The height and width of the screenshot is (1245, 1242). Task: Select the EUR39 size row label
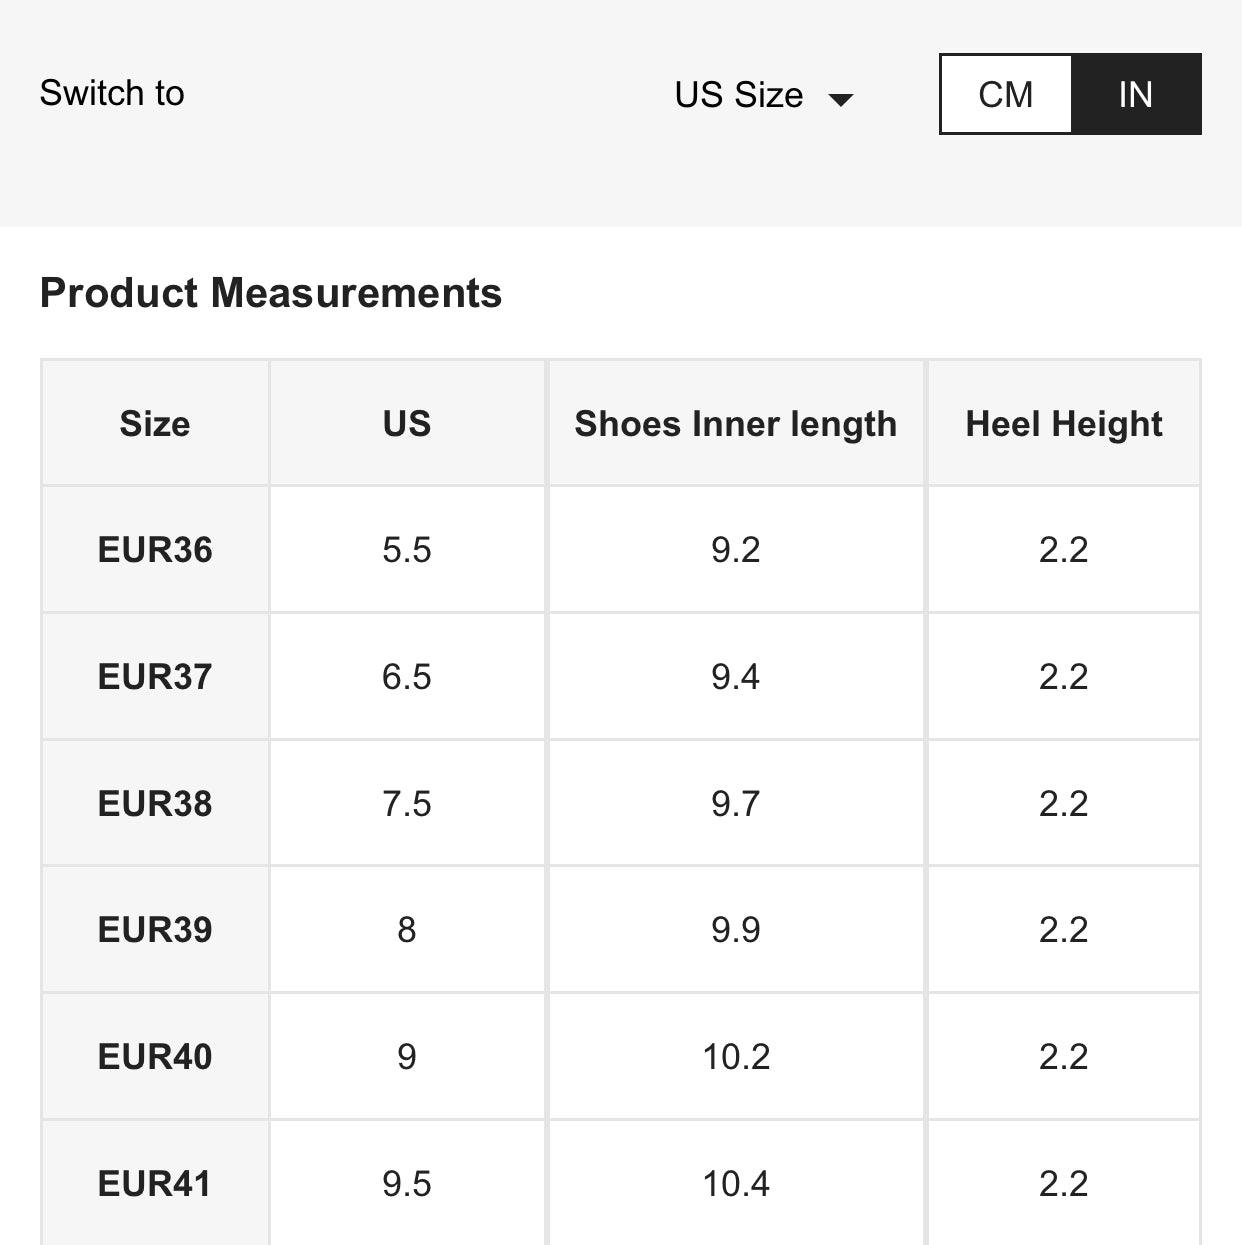pos(155,930)
